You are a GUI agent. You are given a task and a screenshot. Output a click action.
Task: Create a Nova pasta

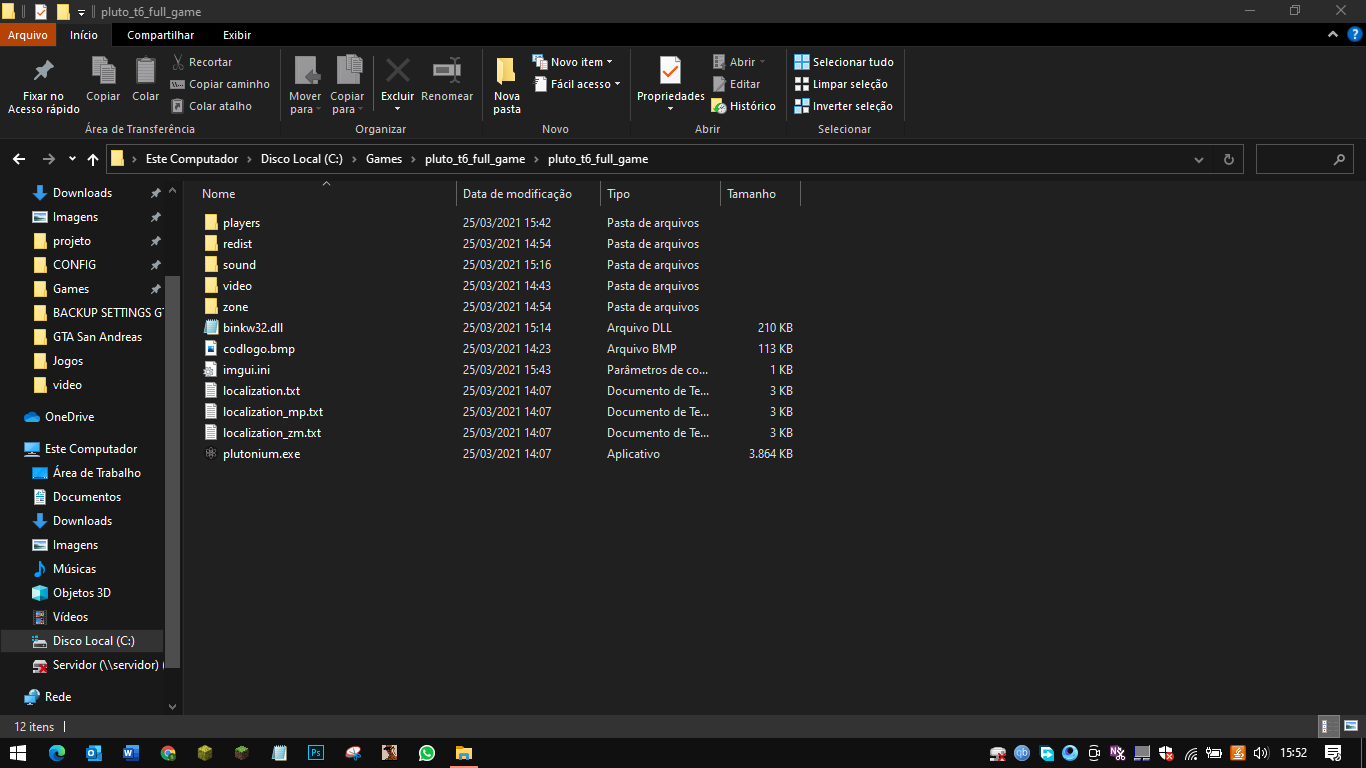pos(507,85)
